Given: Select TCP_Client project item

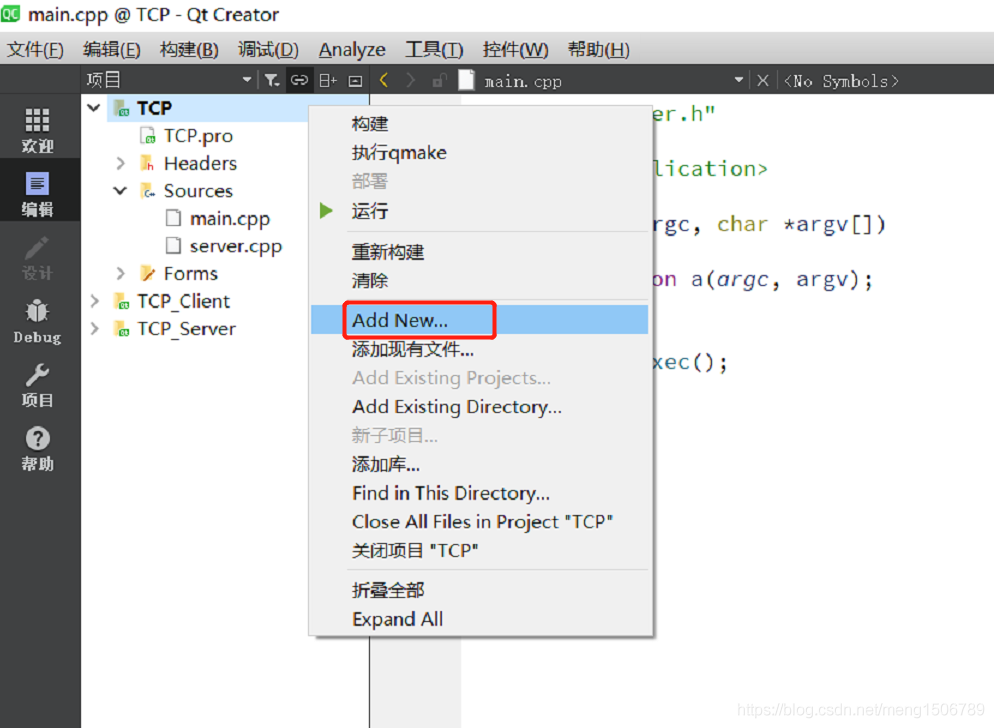Looking at the screenshot, I should [x=183, y=301].
